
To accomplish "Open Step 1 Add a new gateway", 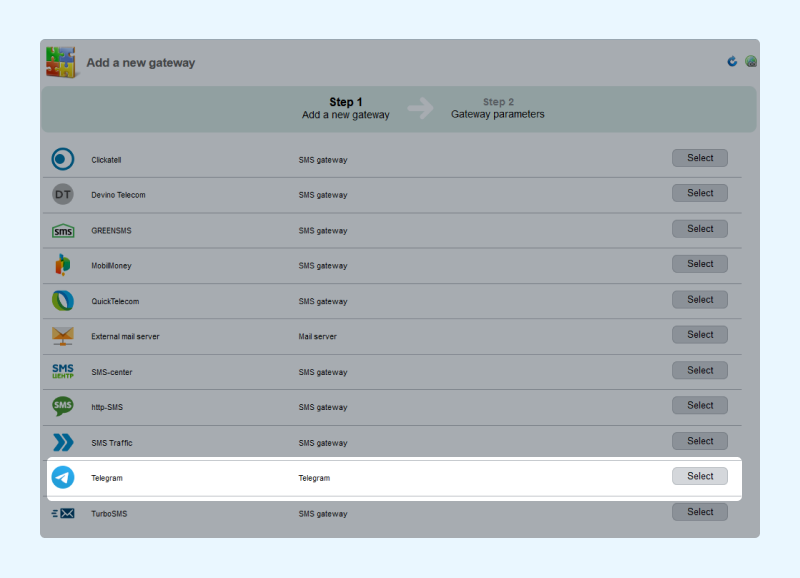I will [345, 108].
